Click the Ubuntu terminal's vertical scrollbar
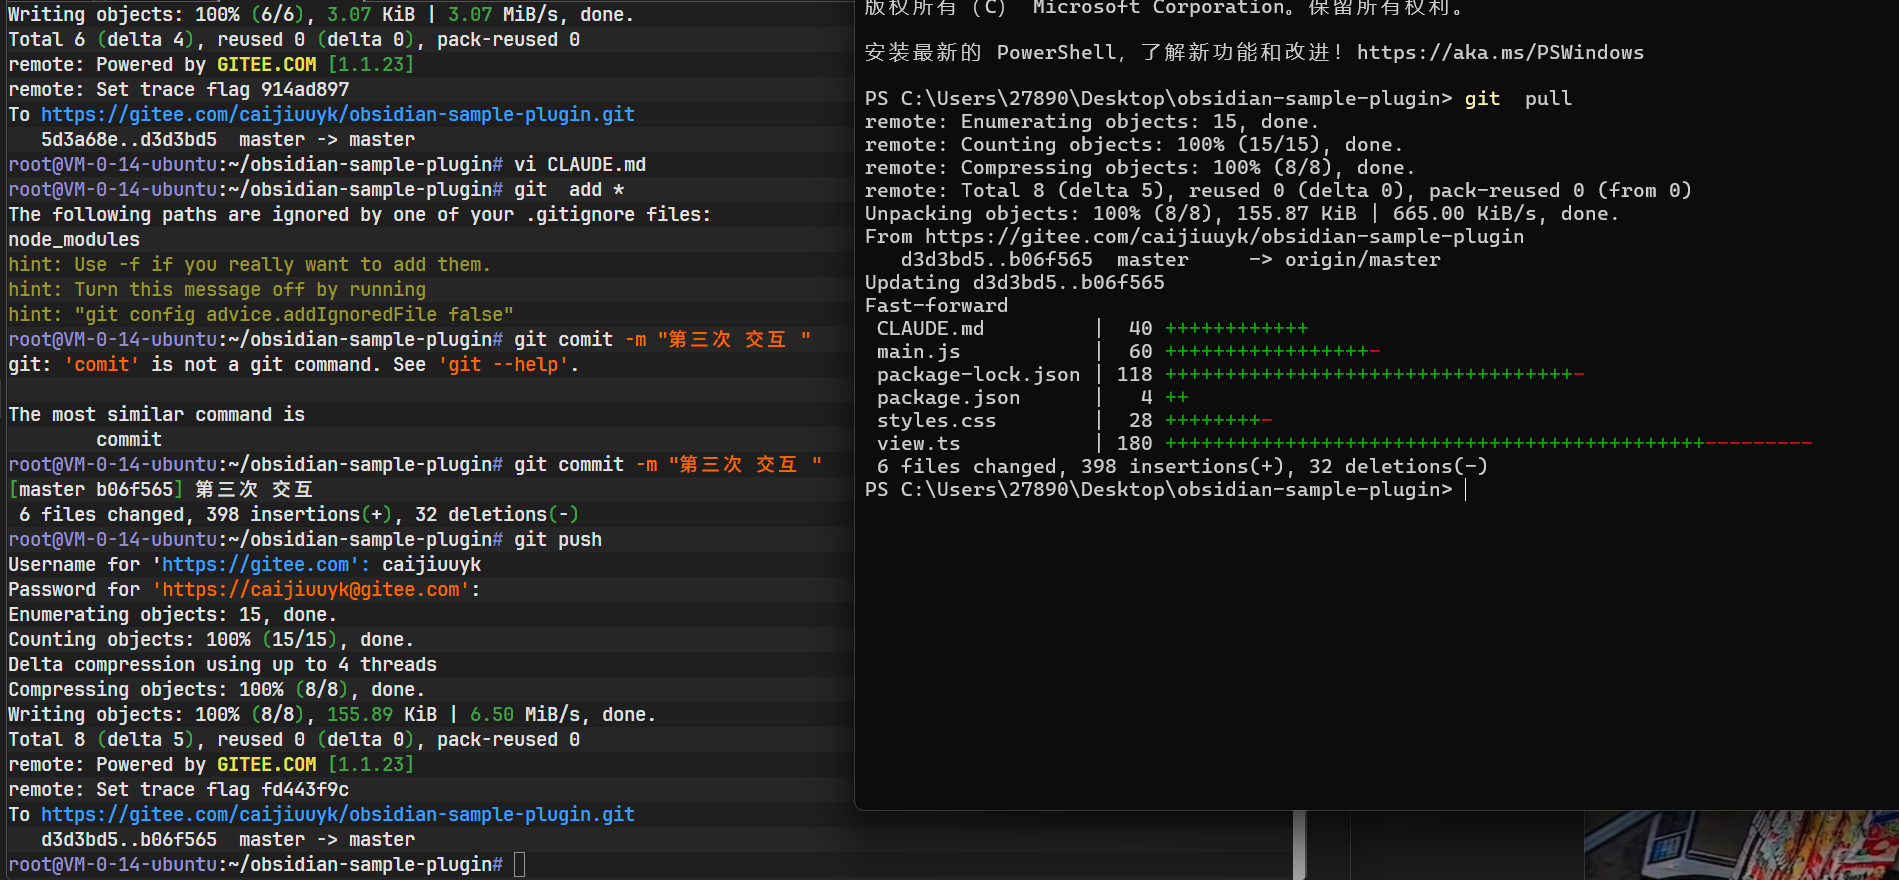 [1299, 845]
